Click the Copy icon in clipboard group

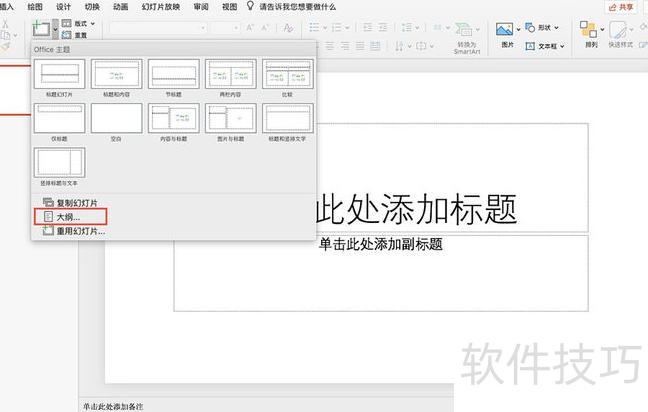tap(5, 36)
